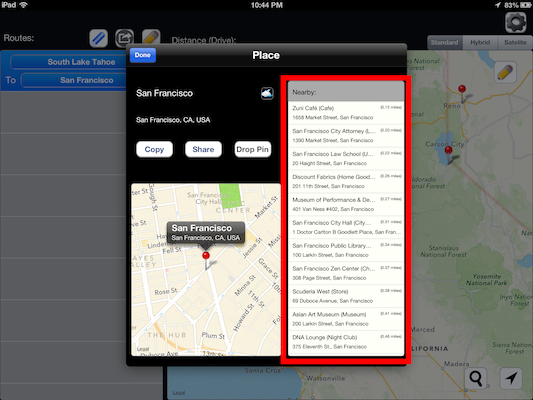Select Zuni Café nearby entry

pyautogui.click(x=346, y=112)
